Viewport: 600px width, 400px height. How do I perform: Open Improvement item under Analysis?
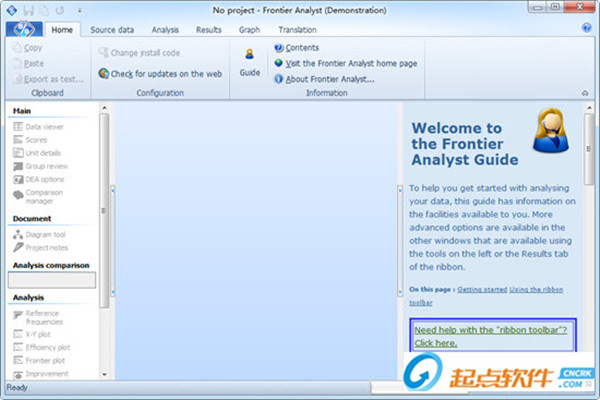click(x=41, y=374)
